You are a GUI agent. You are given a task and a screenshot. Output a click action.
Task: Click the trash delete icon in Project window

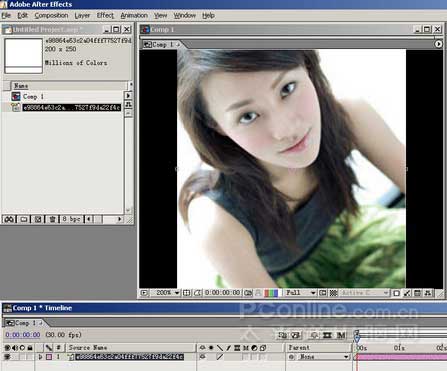52,219
